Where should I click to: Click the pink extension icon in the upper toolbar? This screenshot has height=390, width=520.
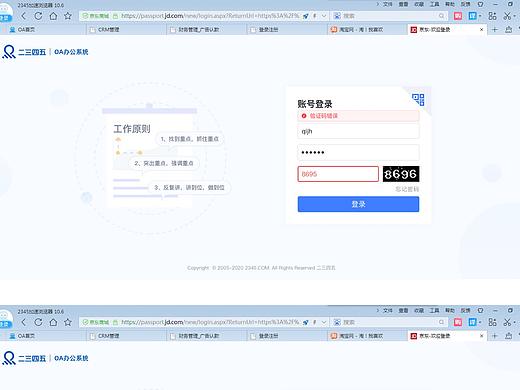click(458, 16)
